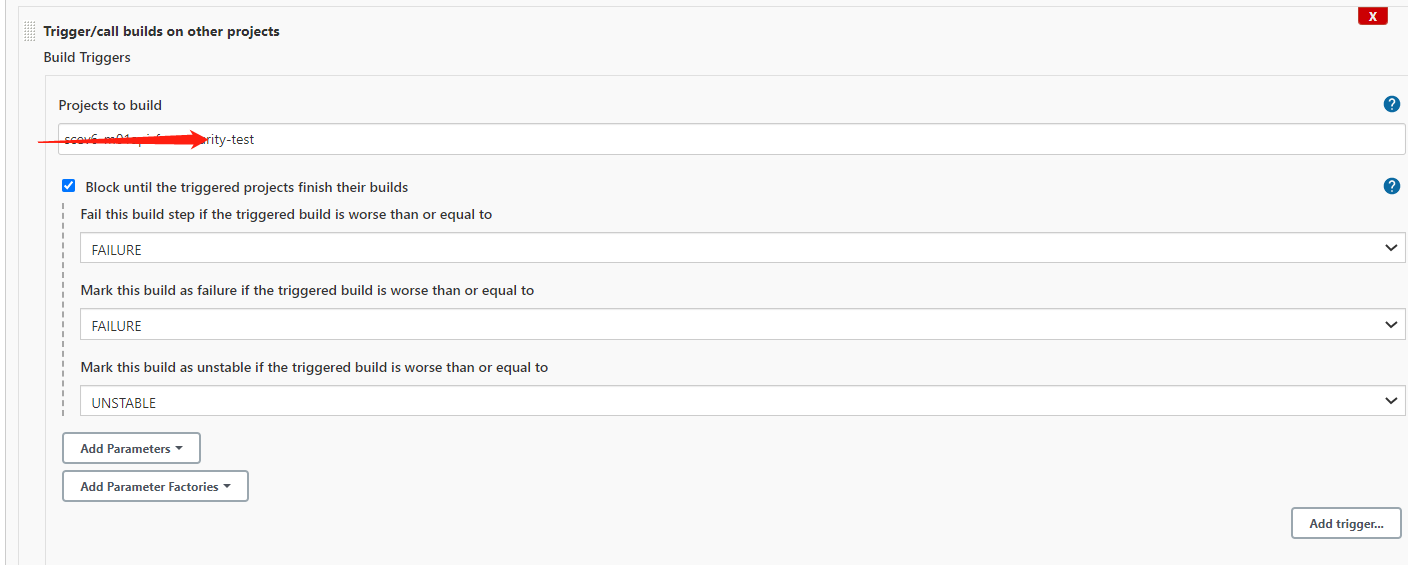
Task: Open help for Projects to build
Action: point(1391,104)
